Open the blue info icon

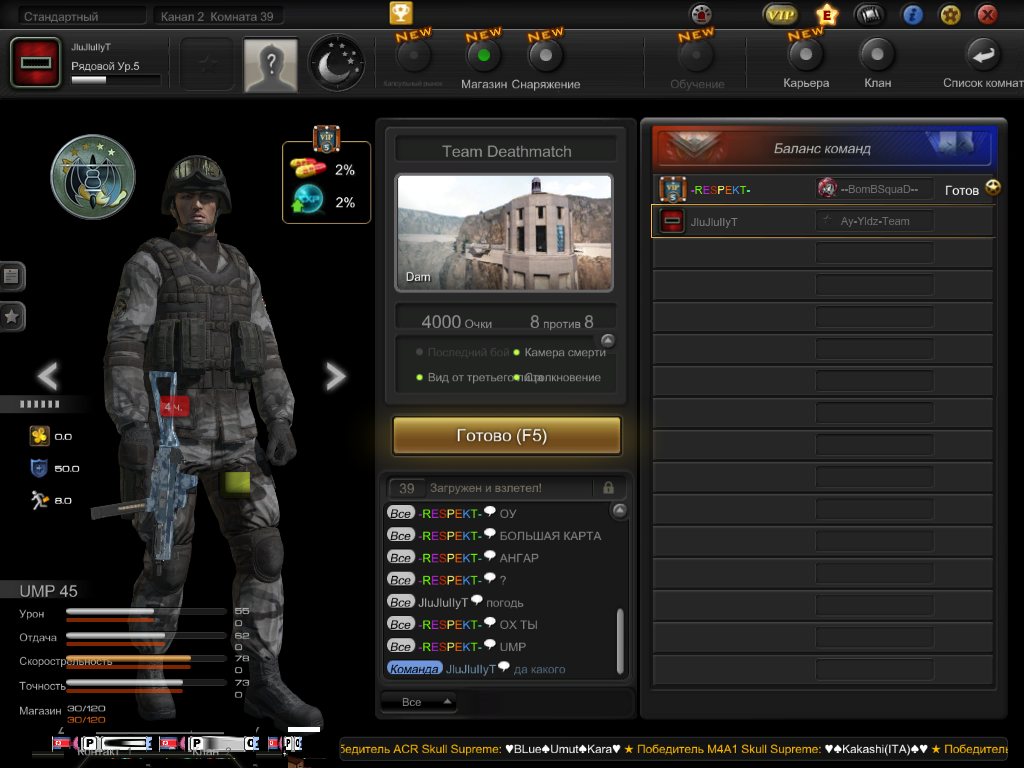pyautogui.click(x=912, y=14)
